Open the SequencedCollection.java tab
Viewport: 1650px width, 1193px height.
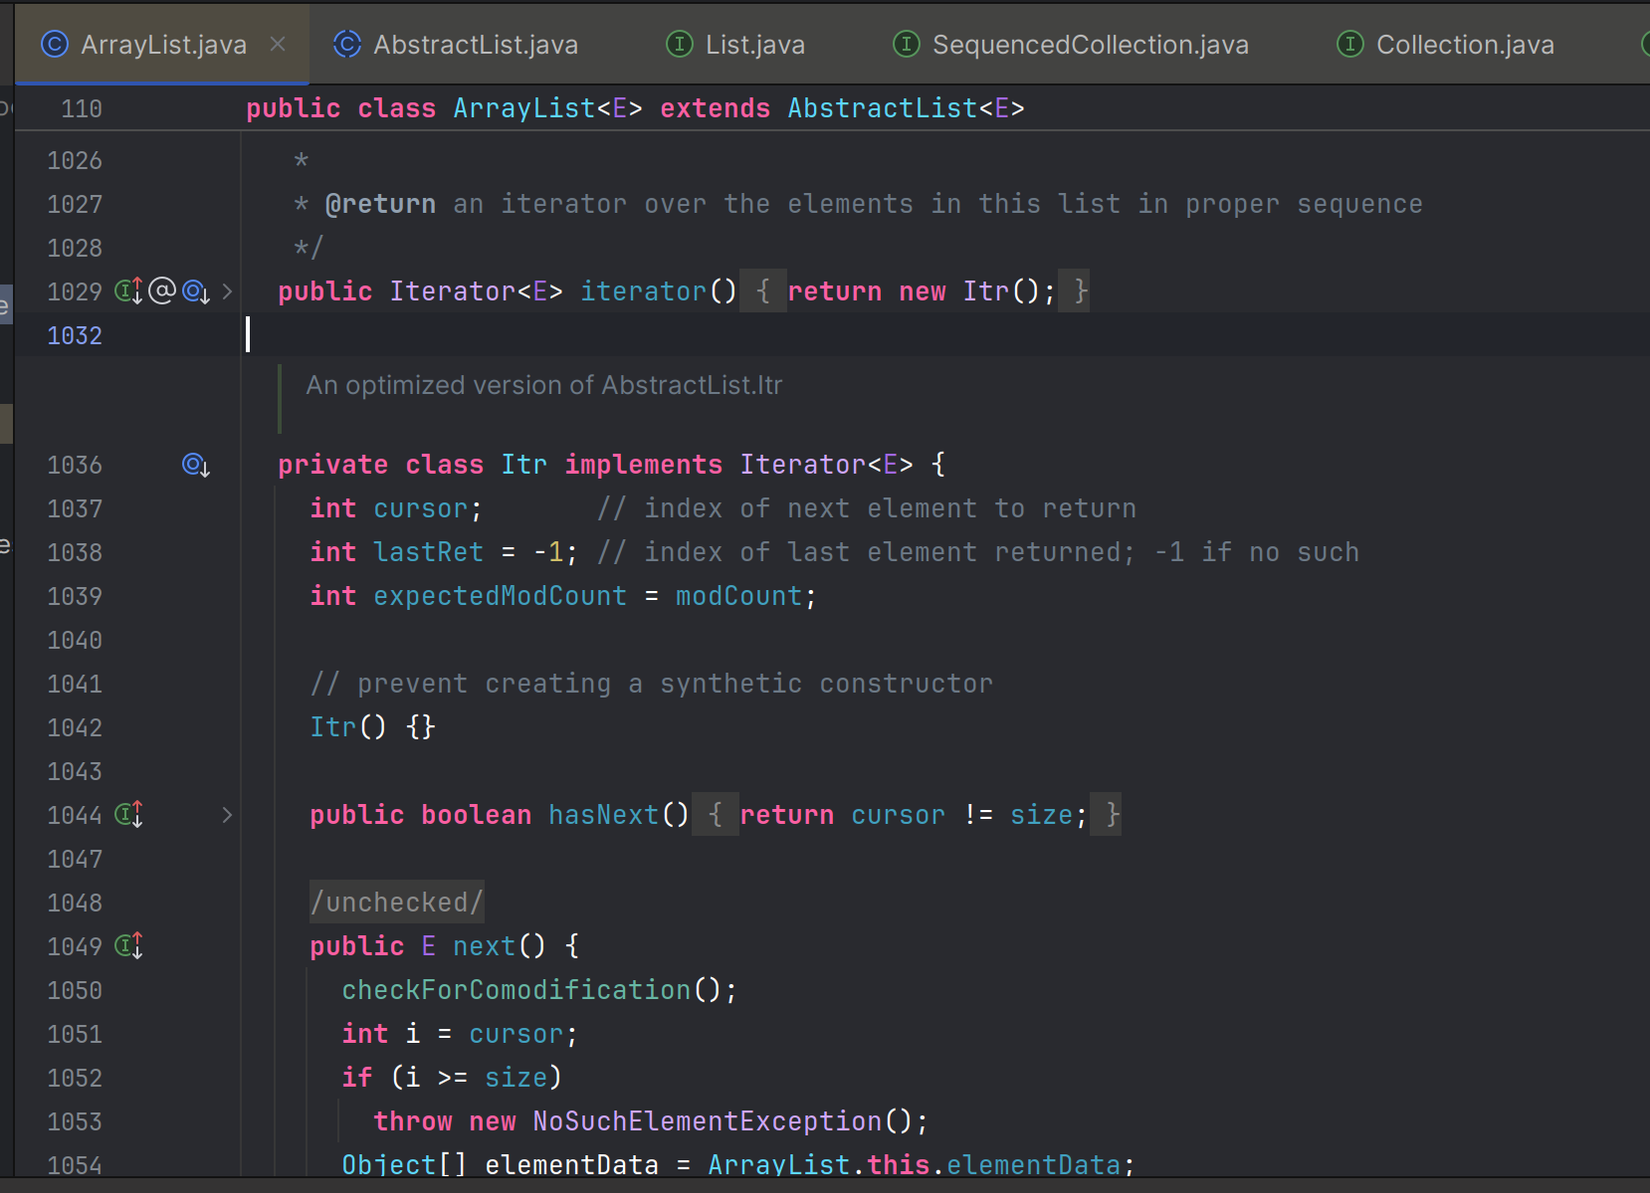[1089, 44]
